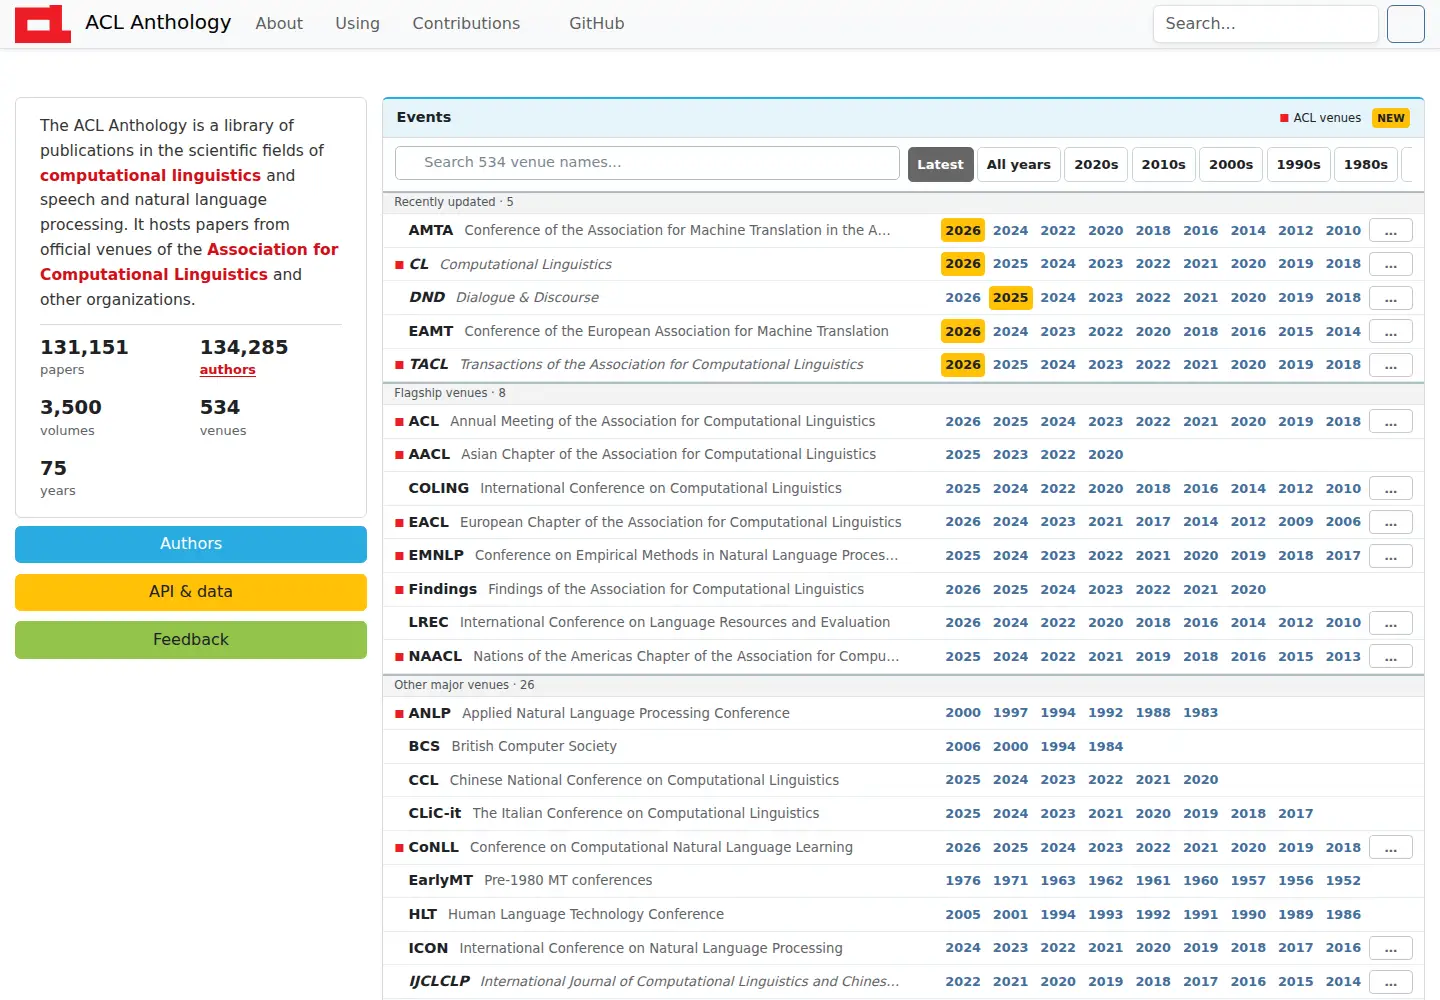The image size is (1440, 1000).
Task: Open DND highlighted 2025 year
Action: coord(1010,298)
